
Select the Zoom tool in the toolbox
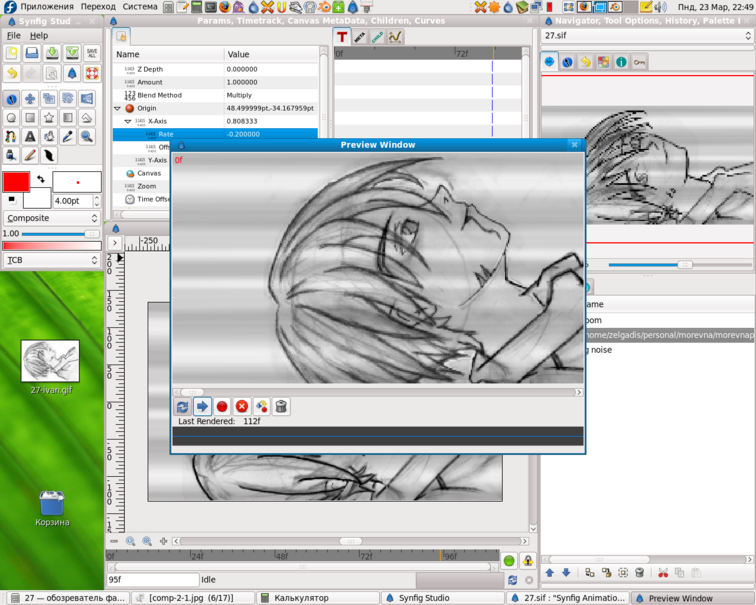(86, 136)
